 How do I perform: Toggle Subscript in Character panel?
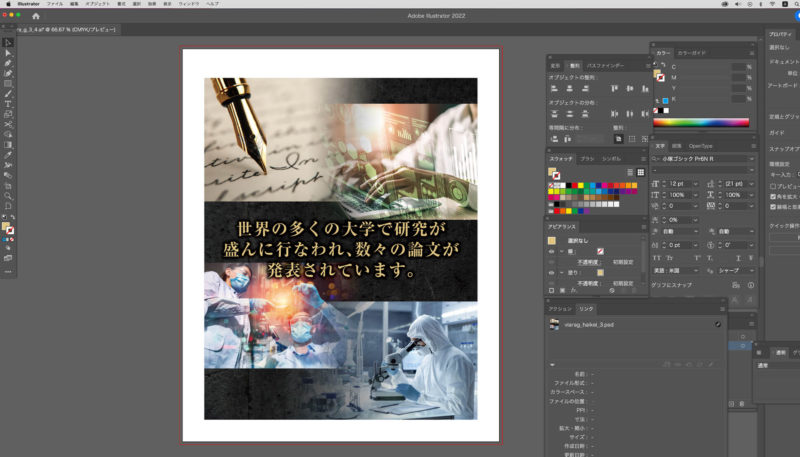click(x=710, y=258)
